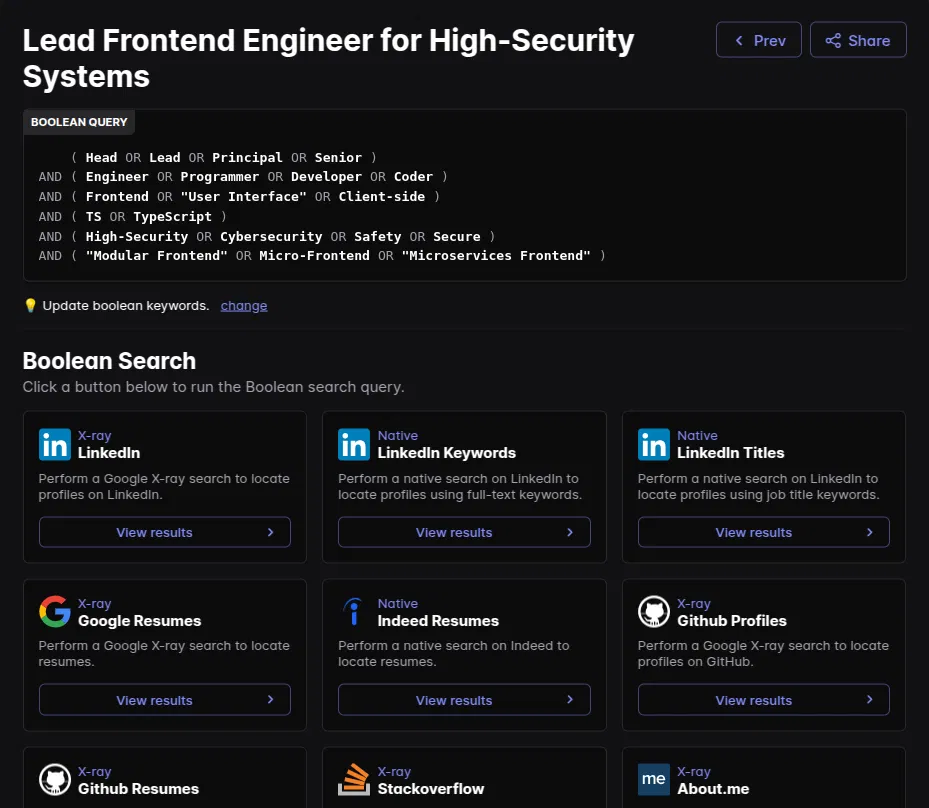Expand chevron on Github Profiles View results
929x808 pixels.
pos(870,700)
